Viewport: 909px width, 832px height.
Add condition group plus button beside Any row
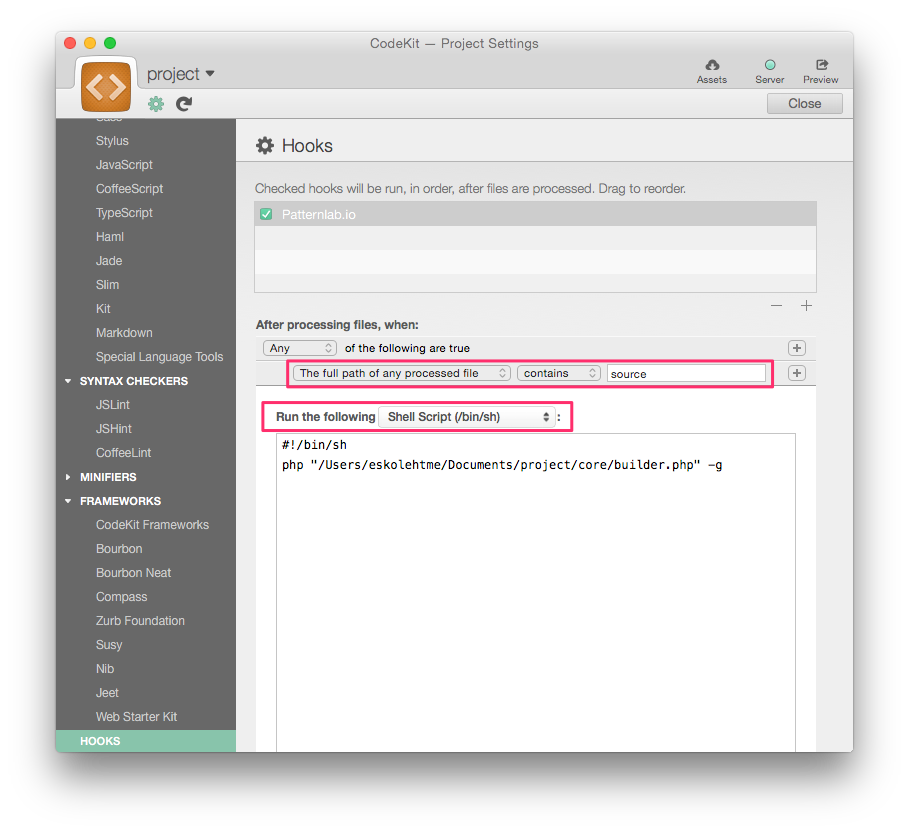[x=797, y=348]
